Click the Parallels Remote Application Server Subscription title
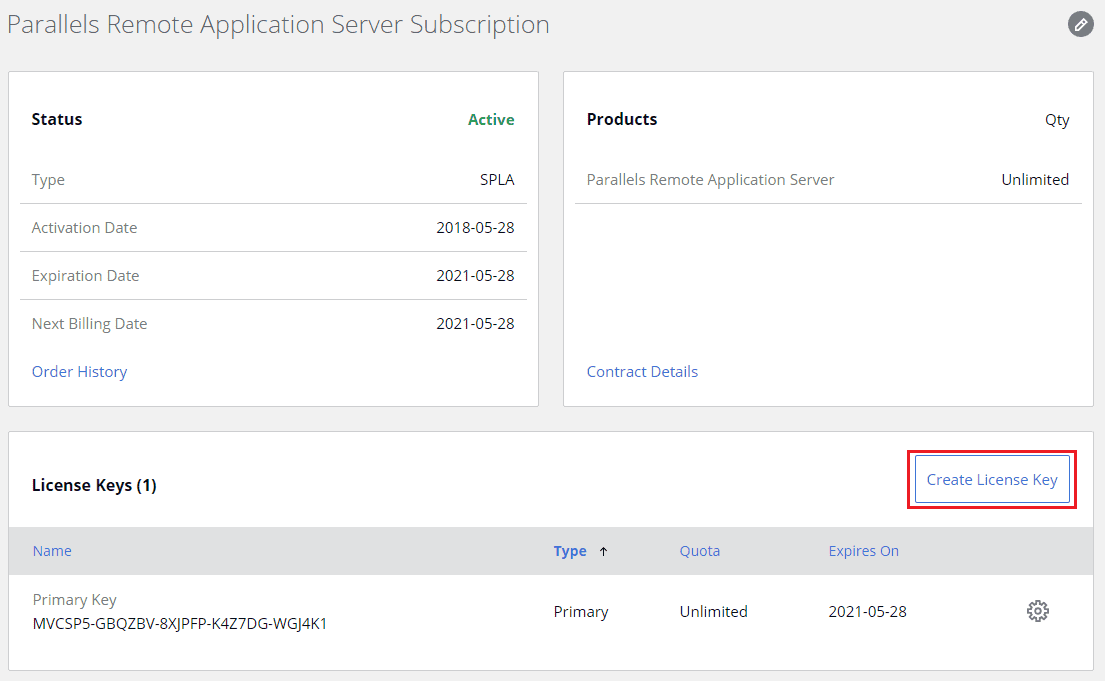Image resolution: width=1105 pixels, height=681 pixels. pos(278,25)
